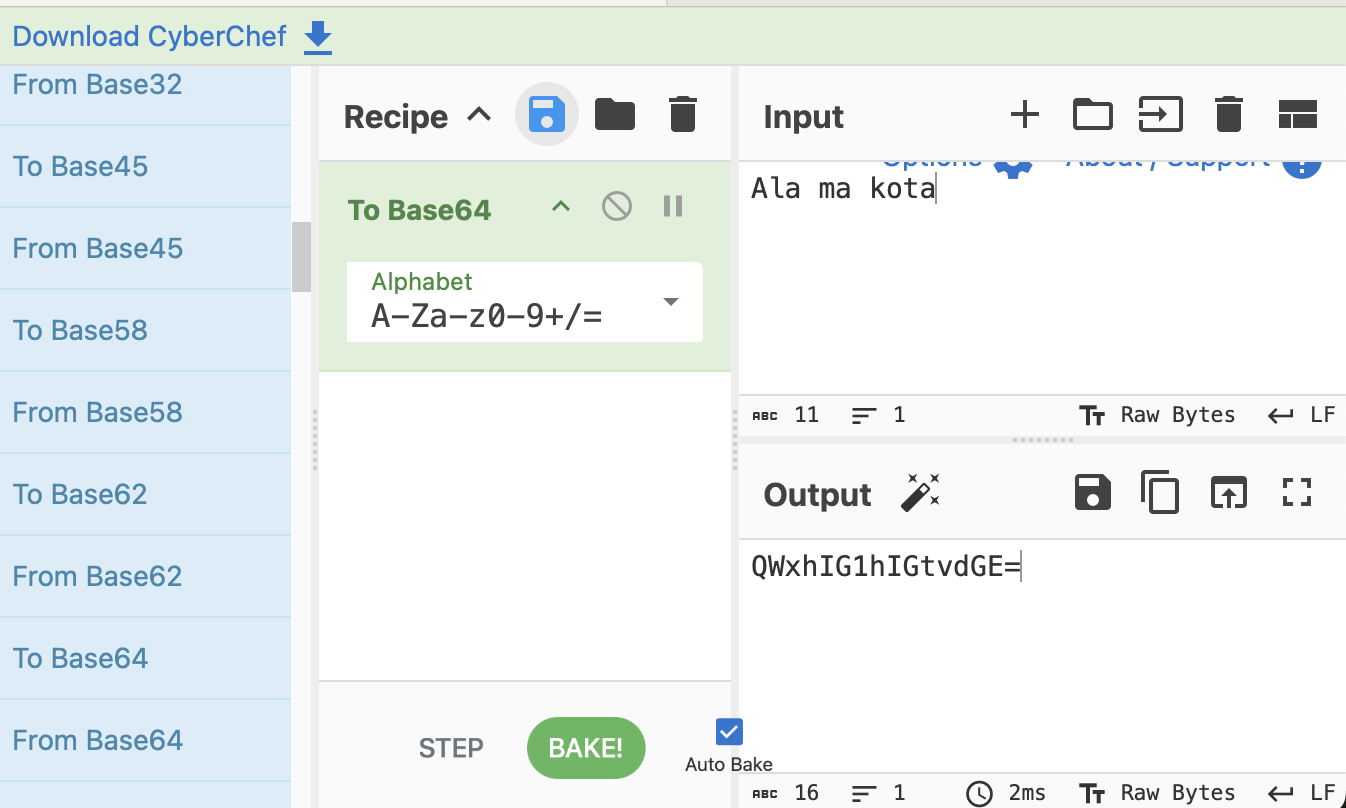
Task: Save output to file
Action: point(1092,493)
